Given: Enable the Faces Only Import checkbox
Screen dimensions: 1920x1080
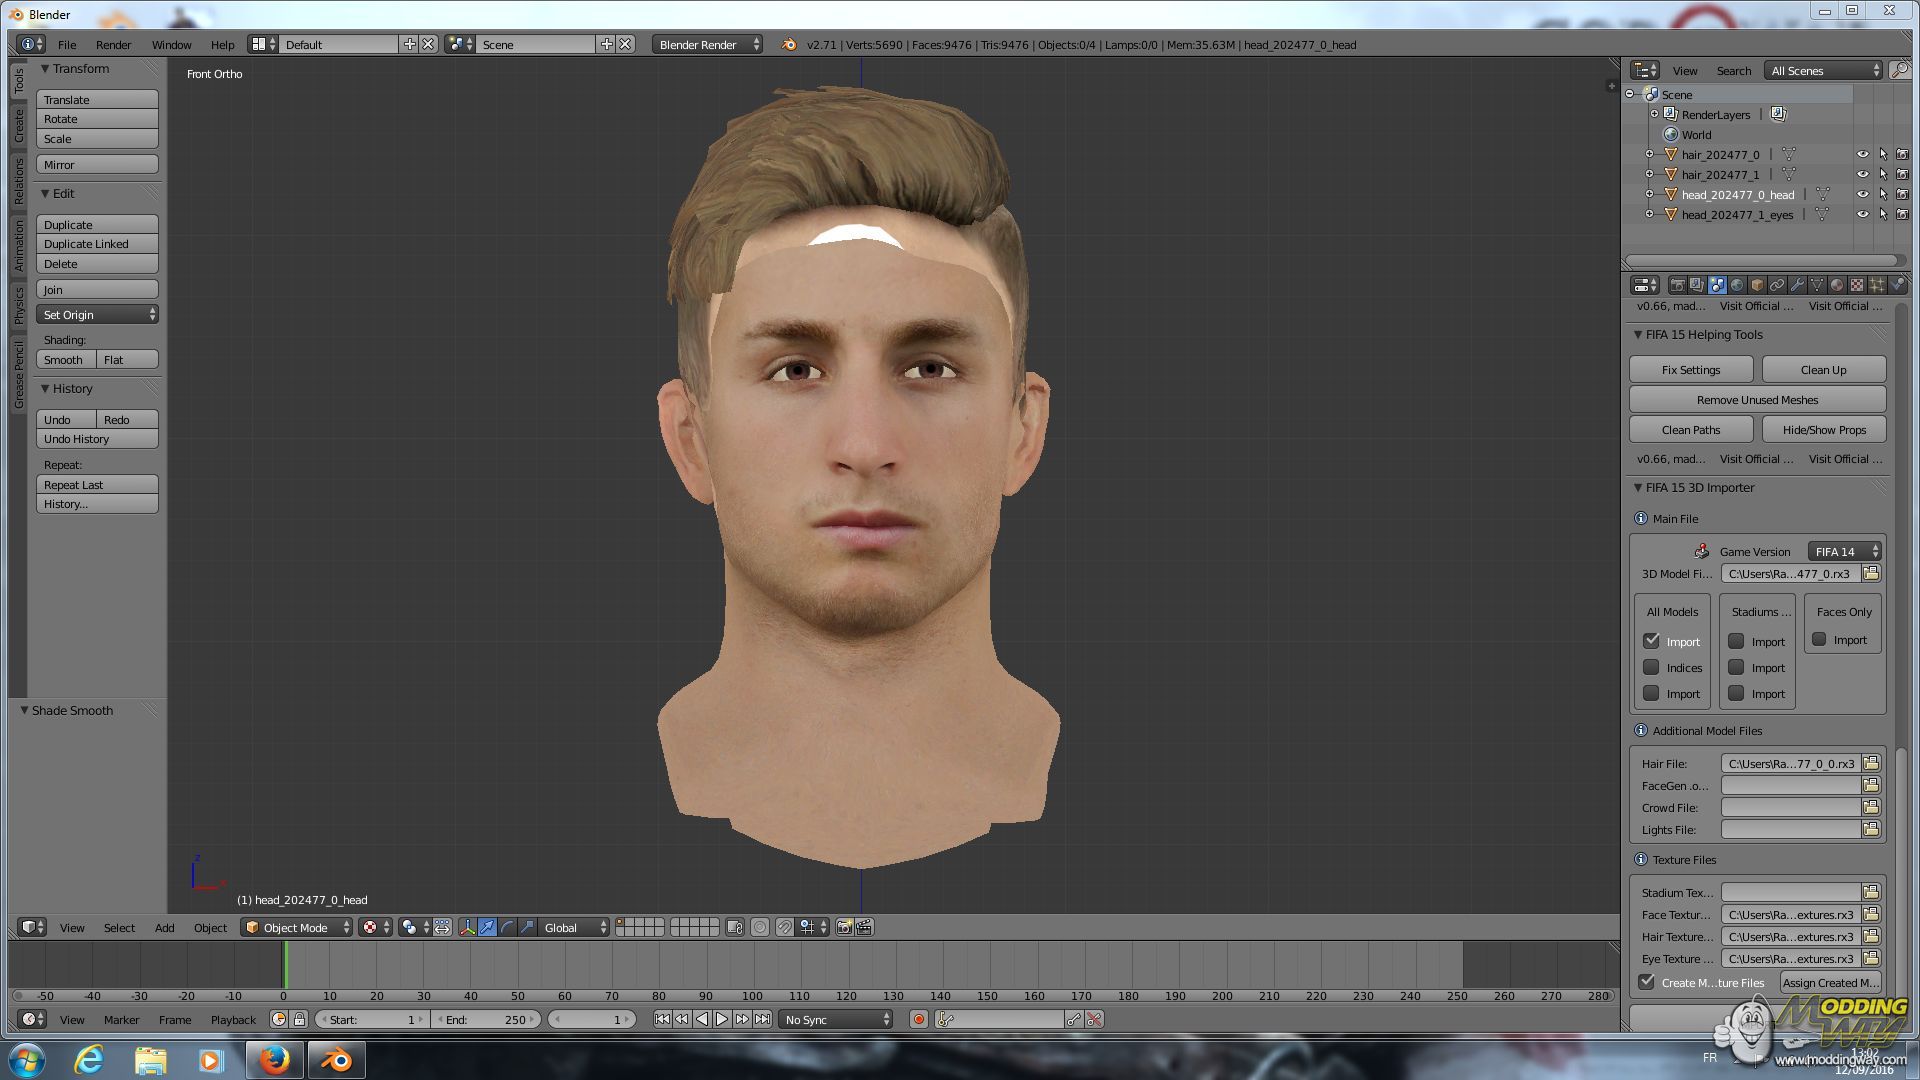Looking at the screenshot, I should (1819, 640).
